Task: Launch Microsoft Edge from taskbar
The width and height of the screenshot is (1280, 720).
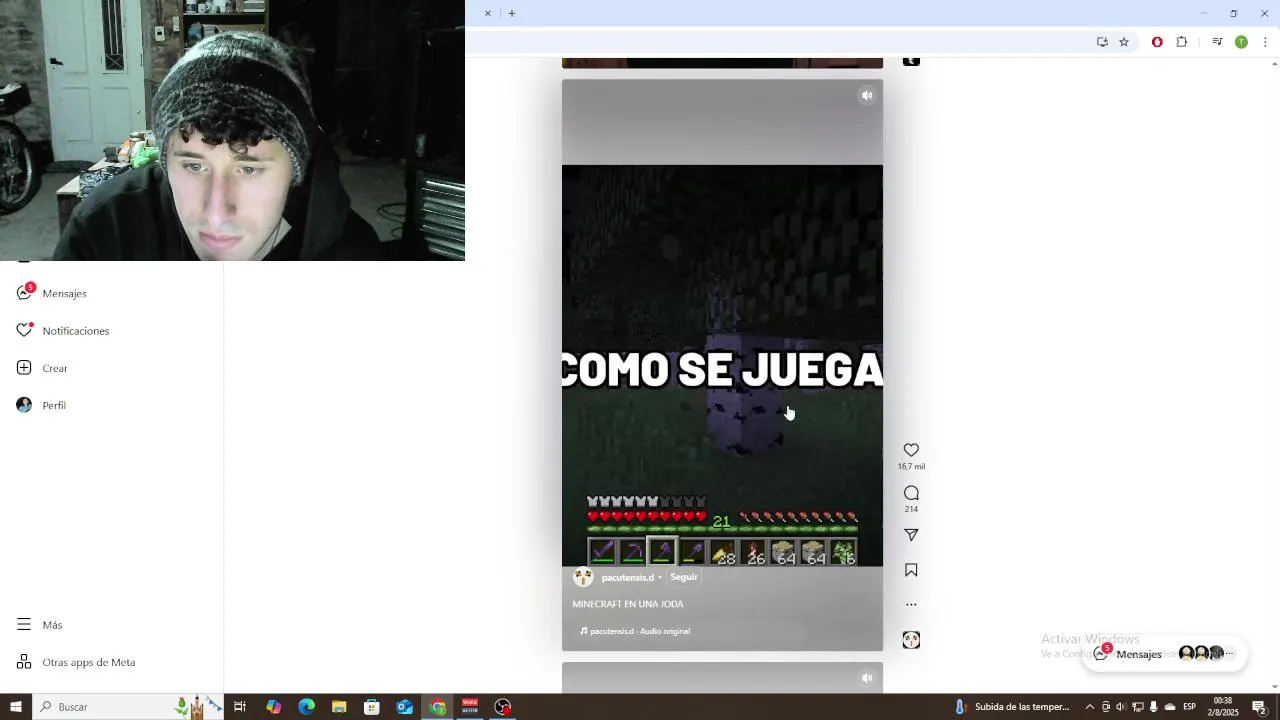Action: coord(306,707)
